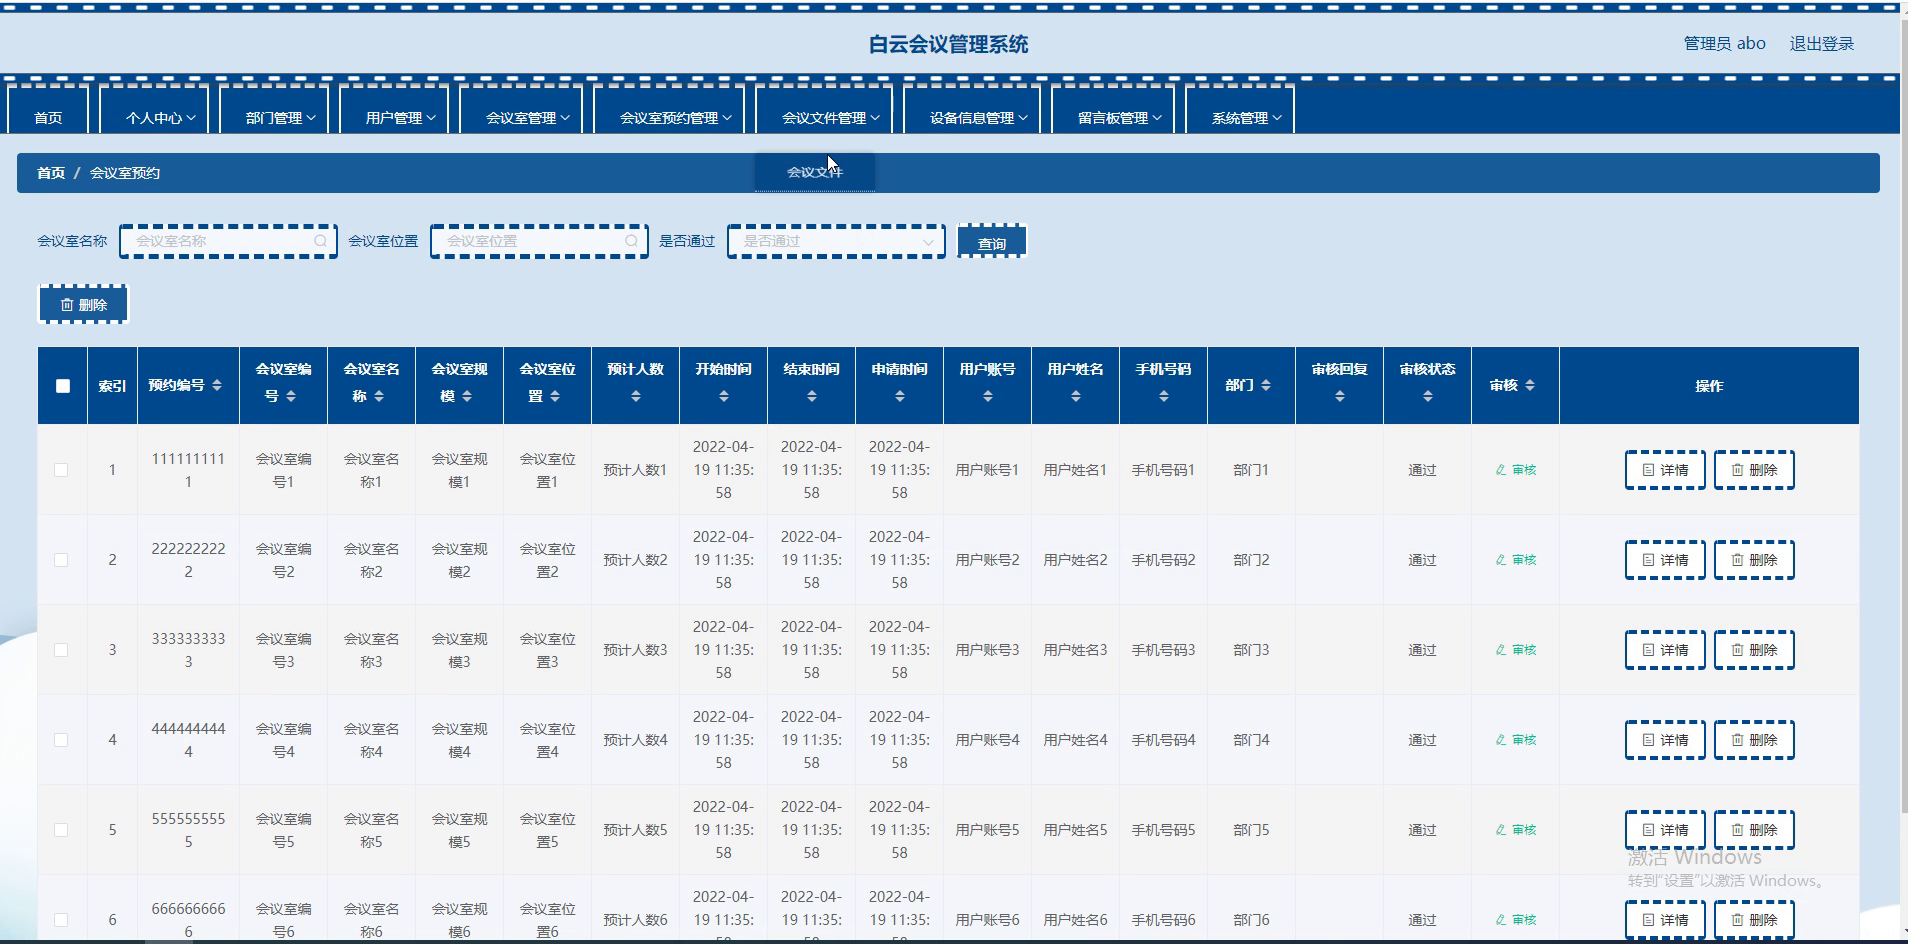Sort by 开始时间 column arrows

point(724,397)
